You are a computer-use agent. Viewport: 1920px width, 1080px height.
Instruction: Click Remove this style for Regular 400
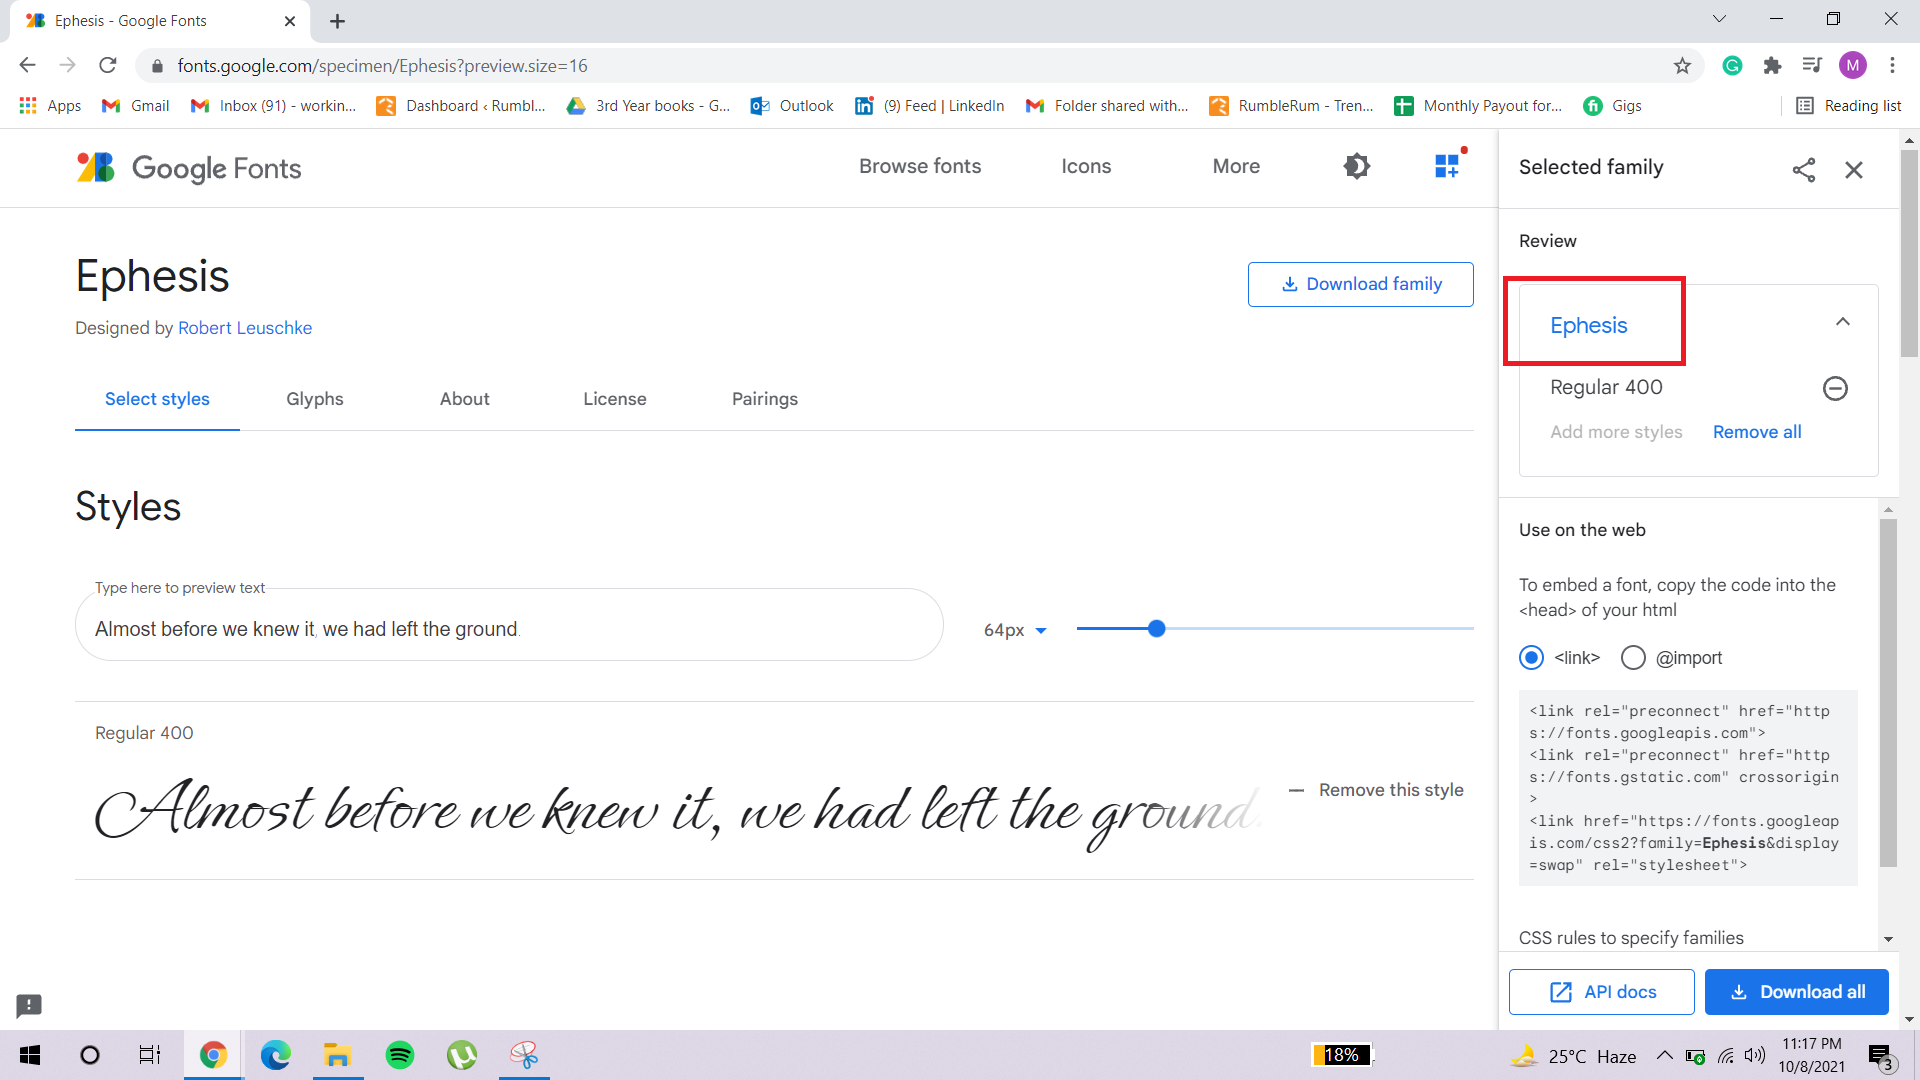click(x=1376, y=790)
